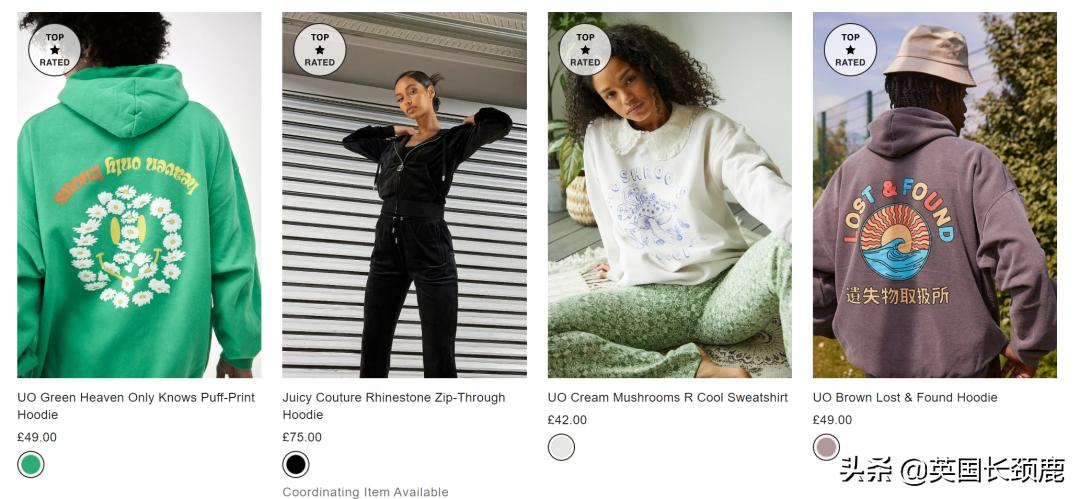The width and height of the screenshot is (1080, 499).
Task: Click the £42.00 price of cream sweatshirt
Action: [x=568, y=420]
